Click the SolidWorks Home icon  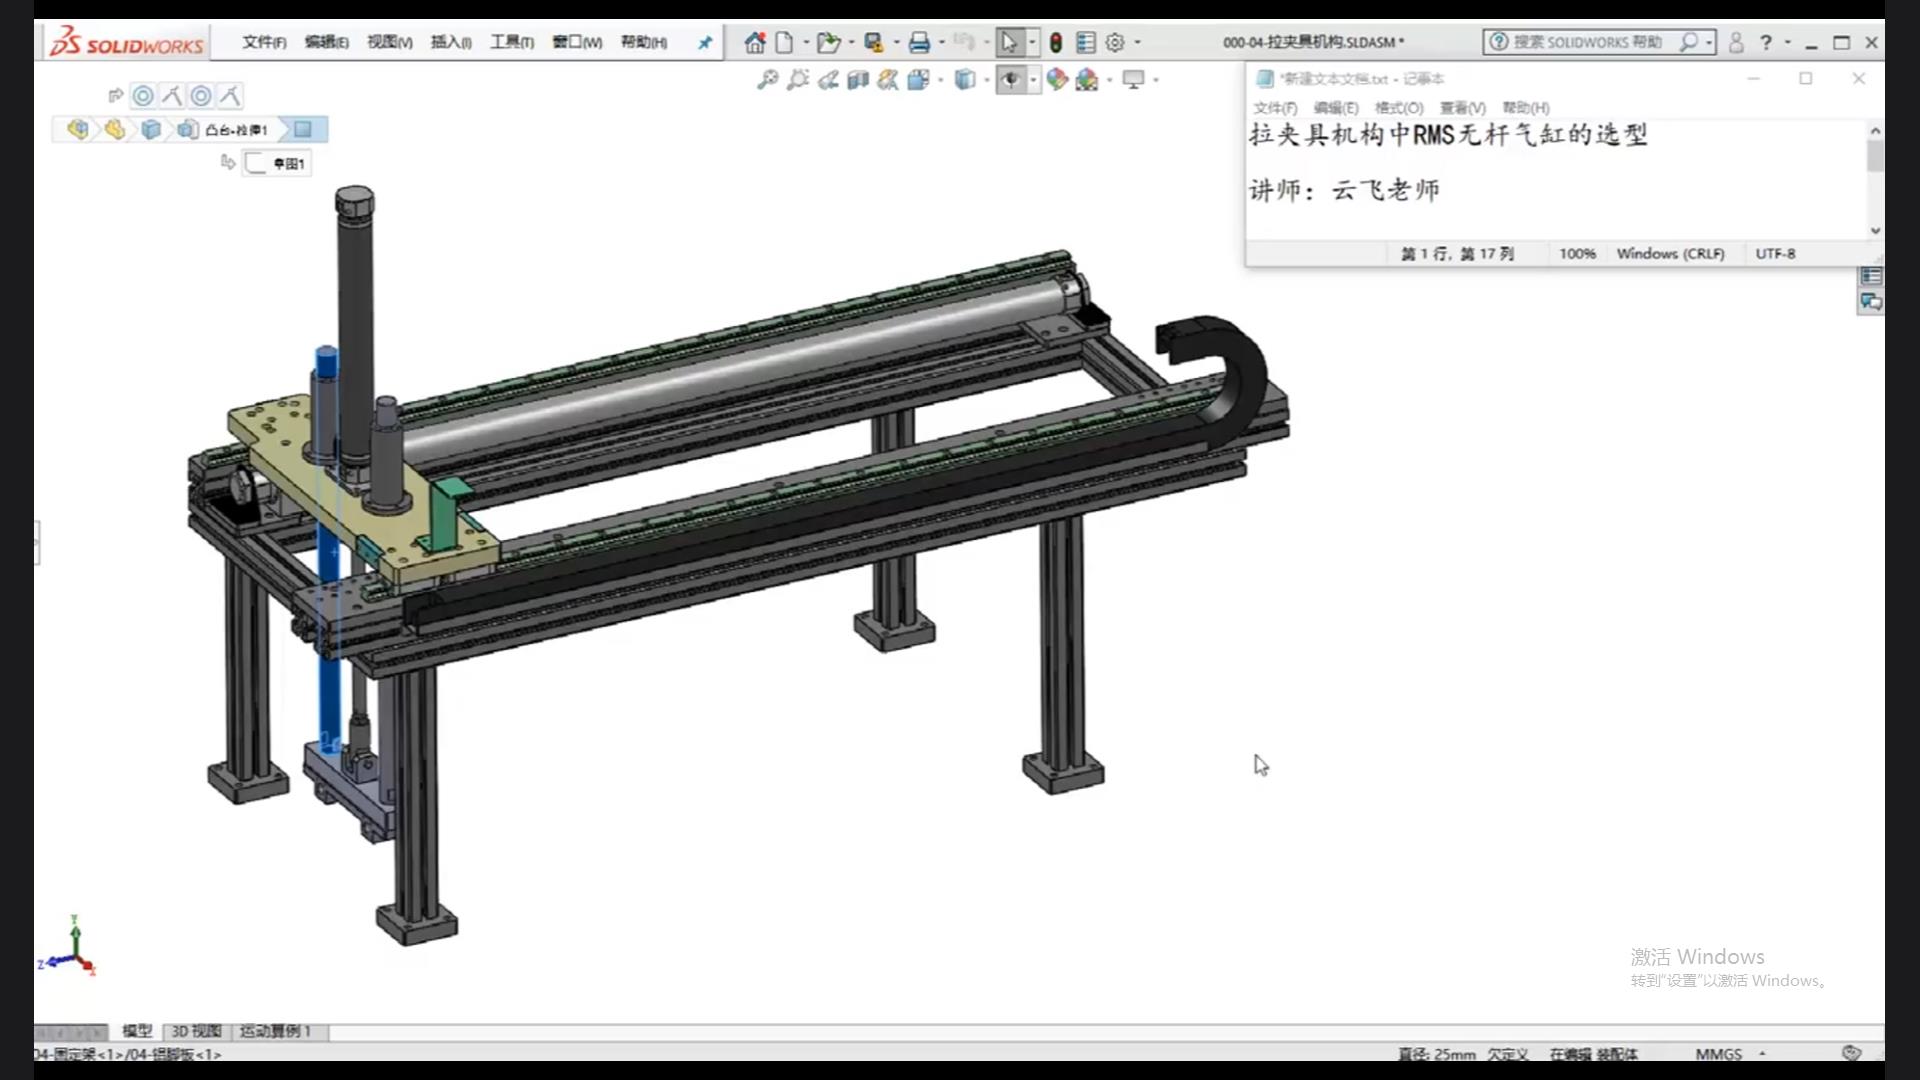tap(755, 43)
